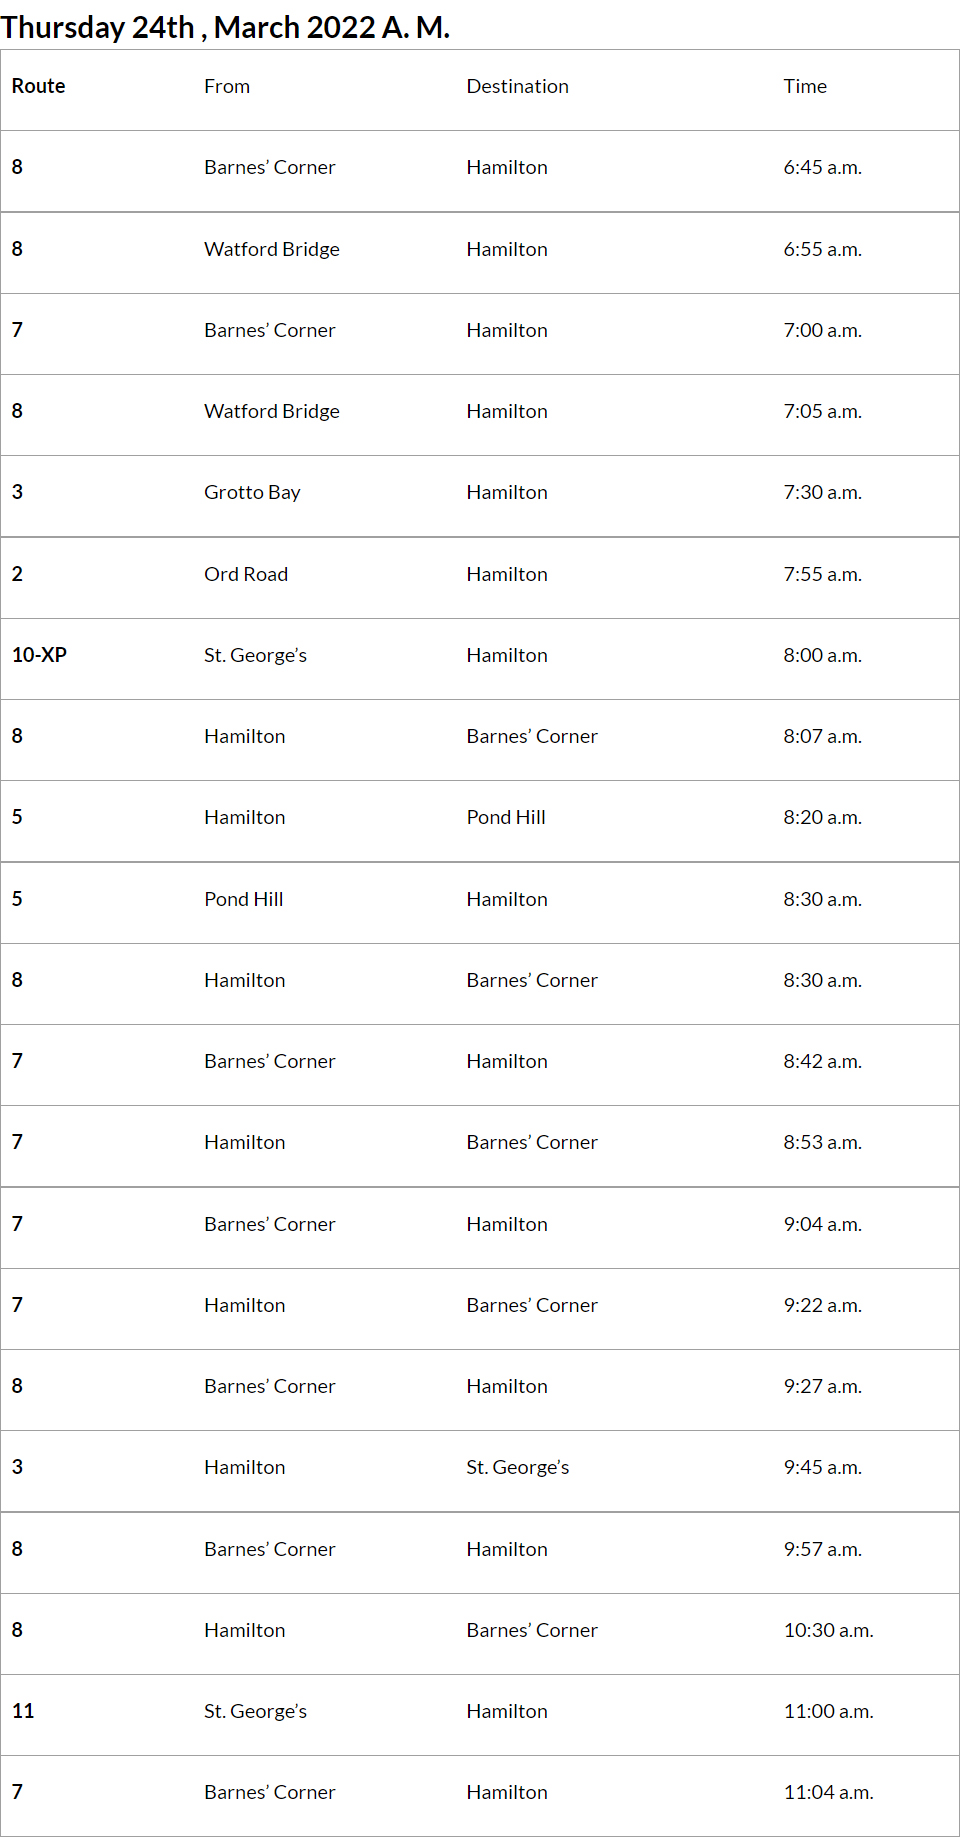Click the Thursday 24th March 2022 heading

point(225,27)
